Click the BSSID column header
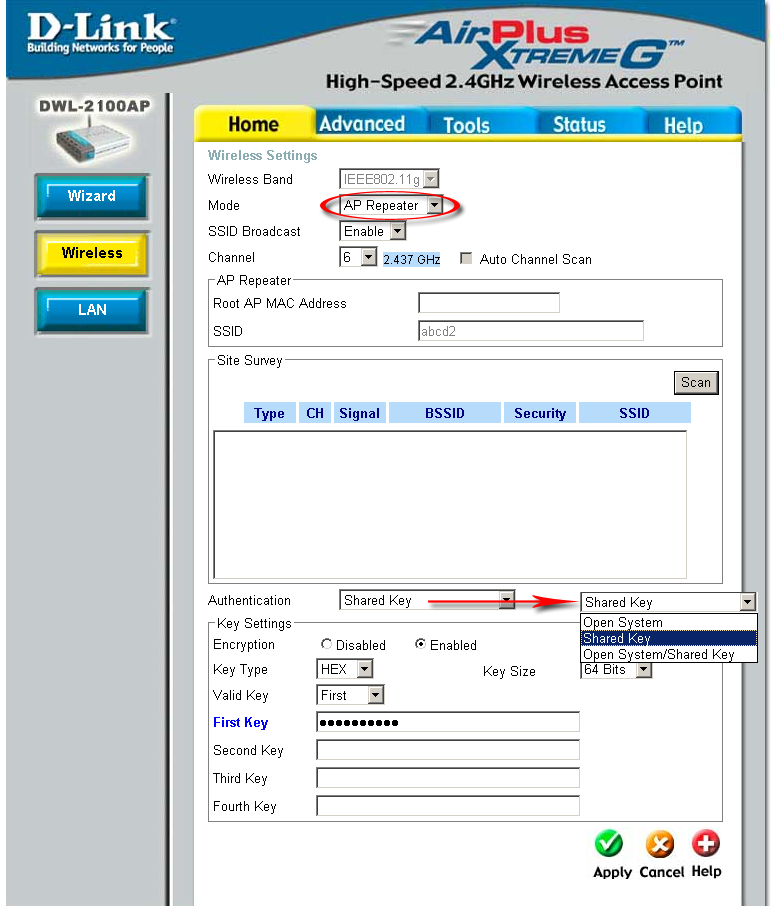The width and height of the screenshot is (773, 906). [x=445, y=413]
